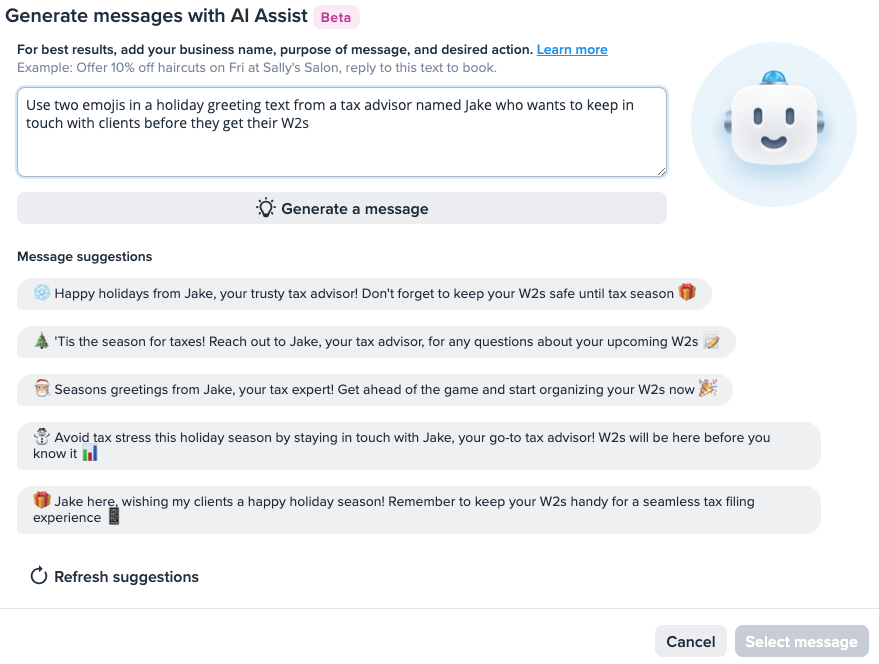
Task: Open the Learn more link
Action: pos(572,49)
